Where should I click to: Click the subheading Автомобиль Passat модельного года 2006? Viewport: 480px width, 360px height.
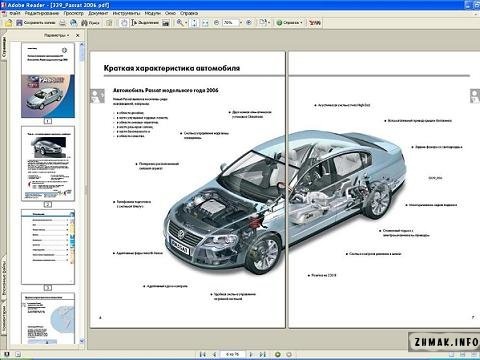[x=166, y=90]
